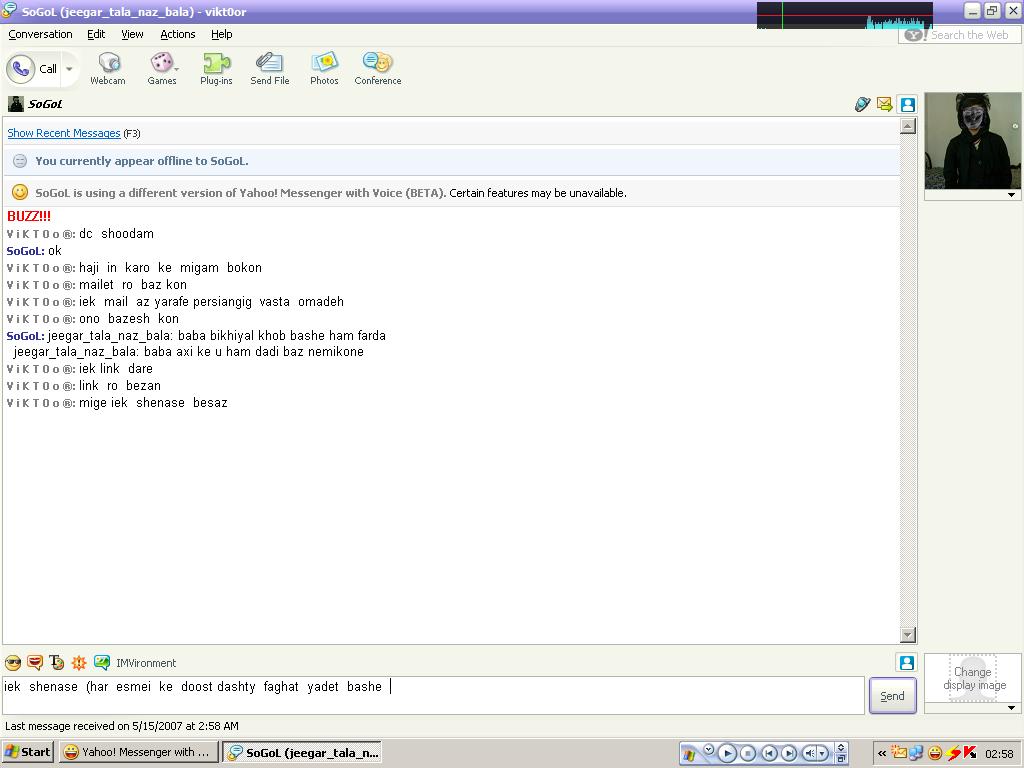Open the IMVironment selector icon
Image resolution: width=1024 pixels, height=768 pixels.
[x=102, y=663]
